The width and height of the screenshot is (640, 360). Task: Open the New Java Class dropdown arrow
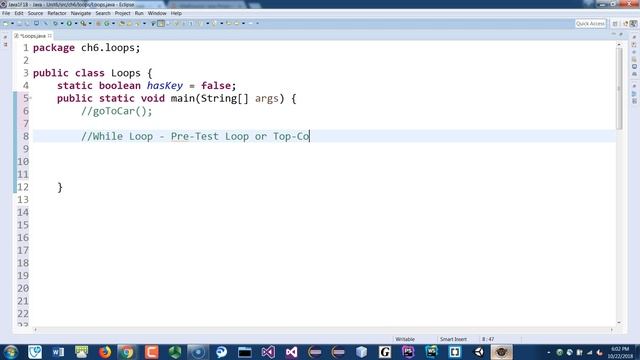coord(113,23)
